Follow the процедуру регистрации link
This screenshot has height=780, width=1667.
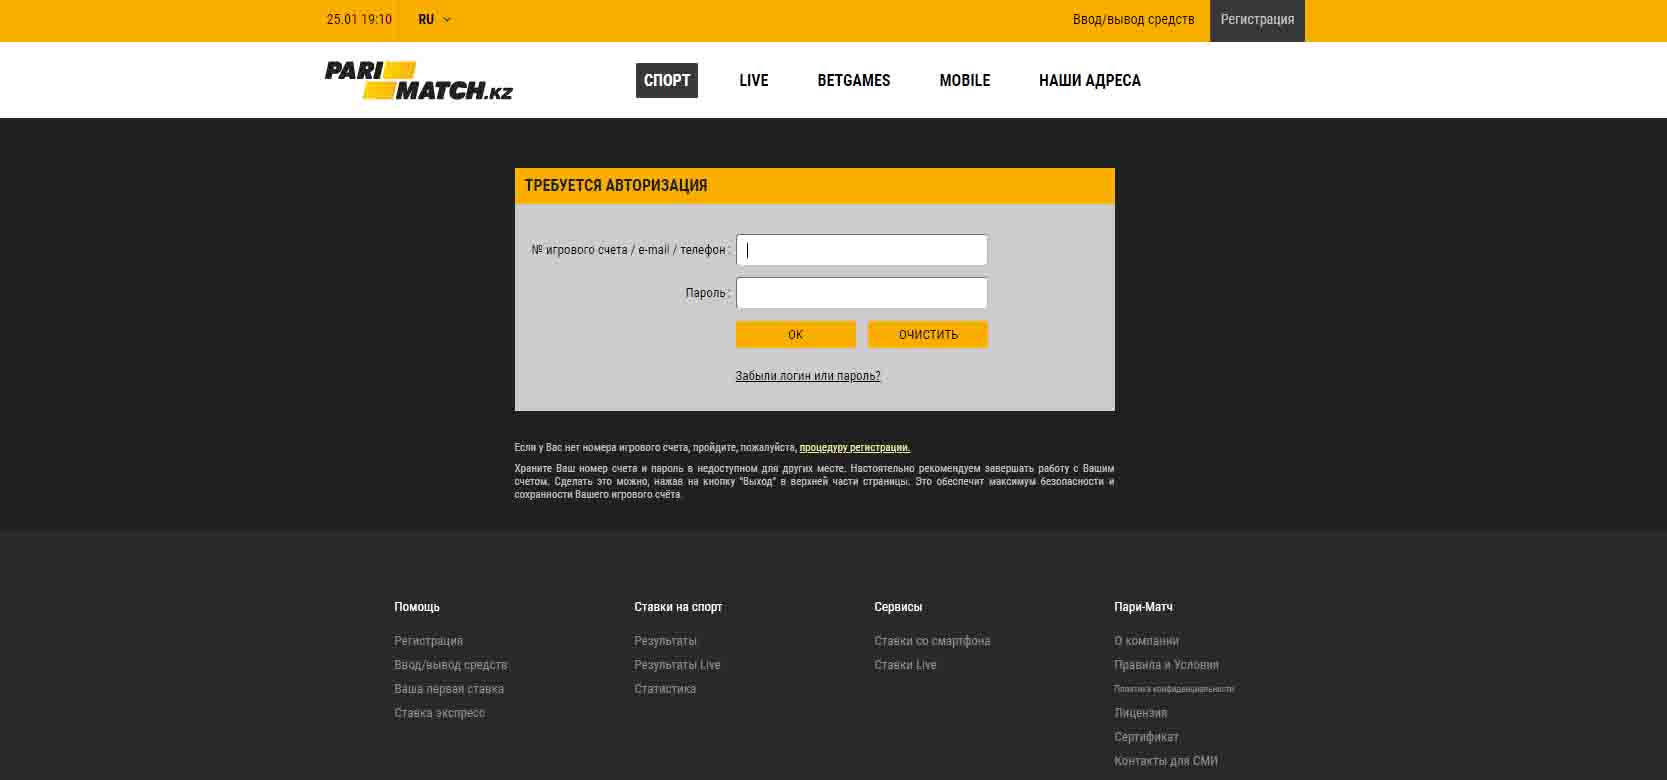tap(854, 448)
